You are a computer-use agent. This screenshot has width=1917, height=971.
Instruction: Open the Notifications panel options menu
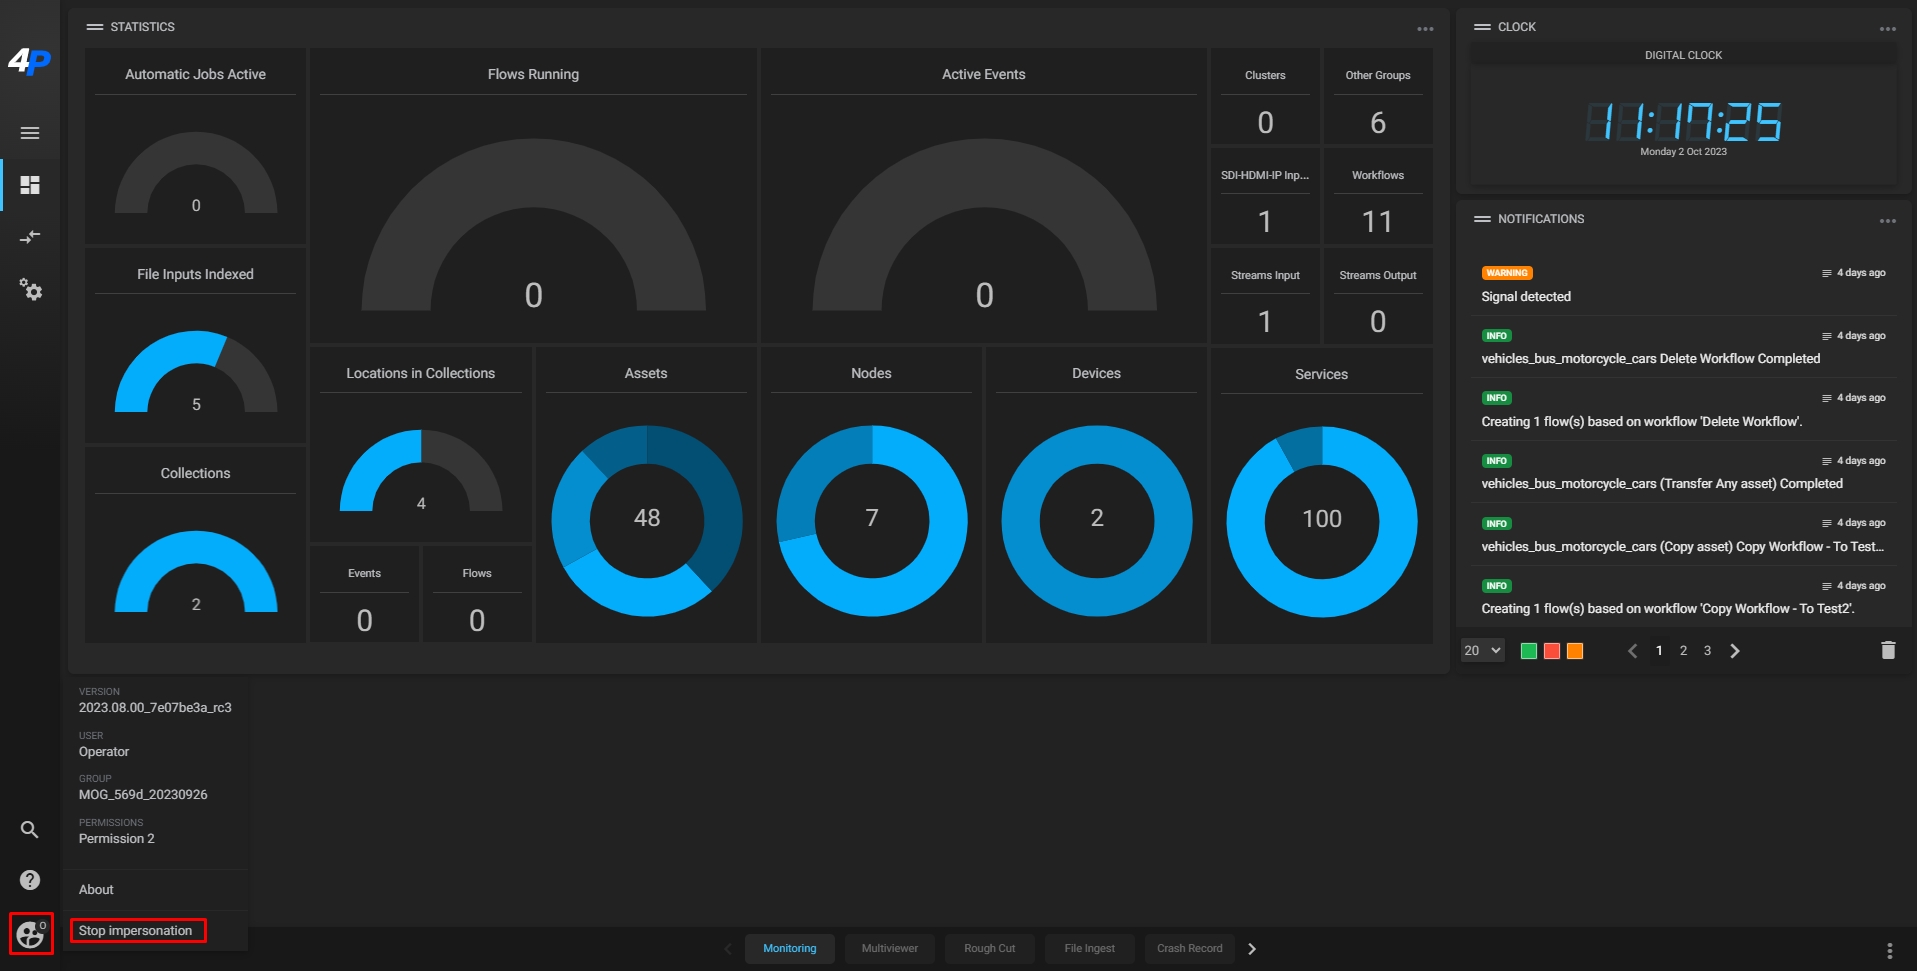[1888, 221]
